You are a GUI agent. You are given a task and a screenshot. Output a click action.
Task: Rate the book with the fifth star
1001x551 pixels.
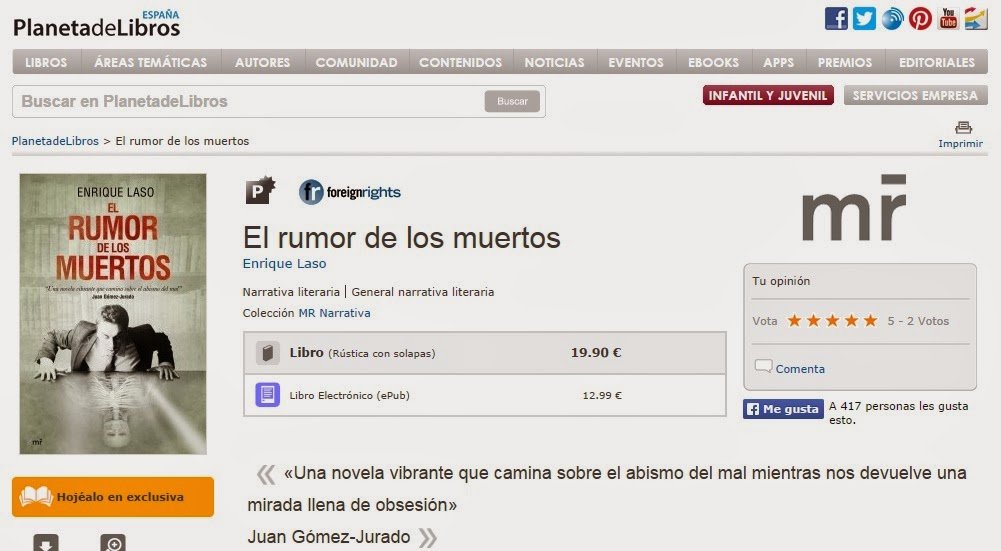870,321
